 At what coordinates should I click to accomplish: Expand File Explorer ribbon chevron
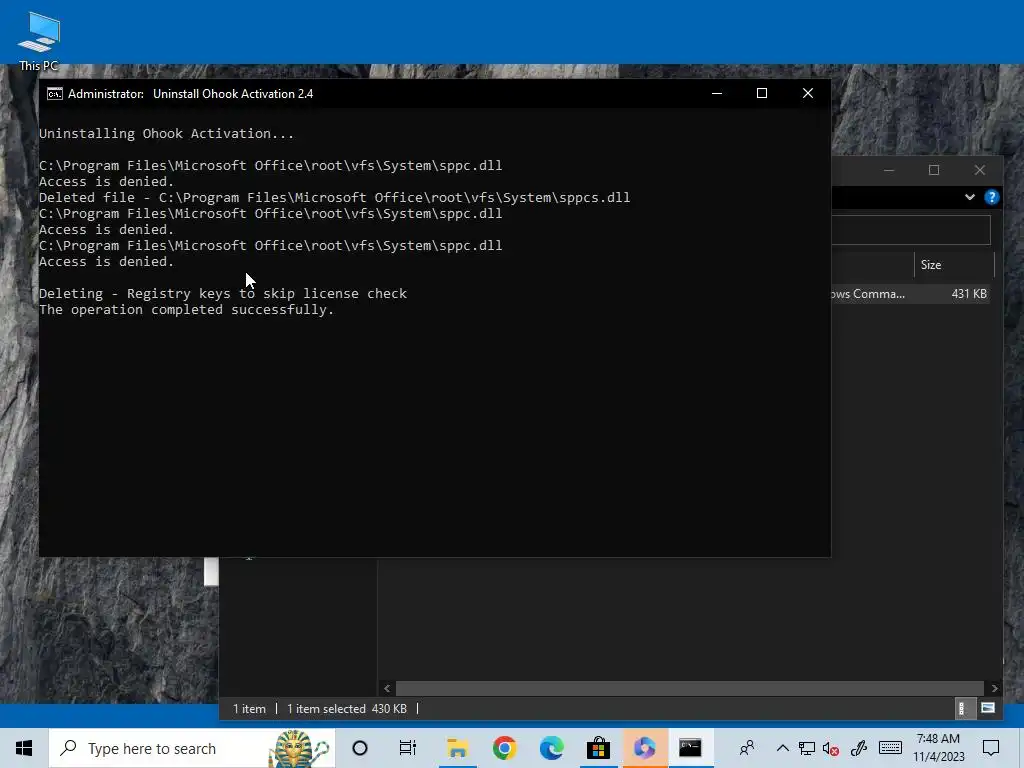[970, 197]
